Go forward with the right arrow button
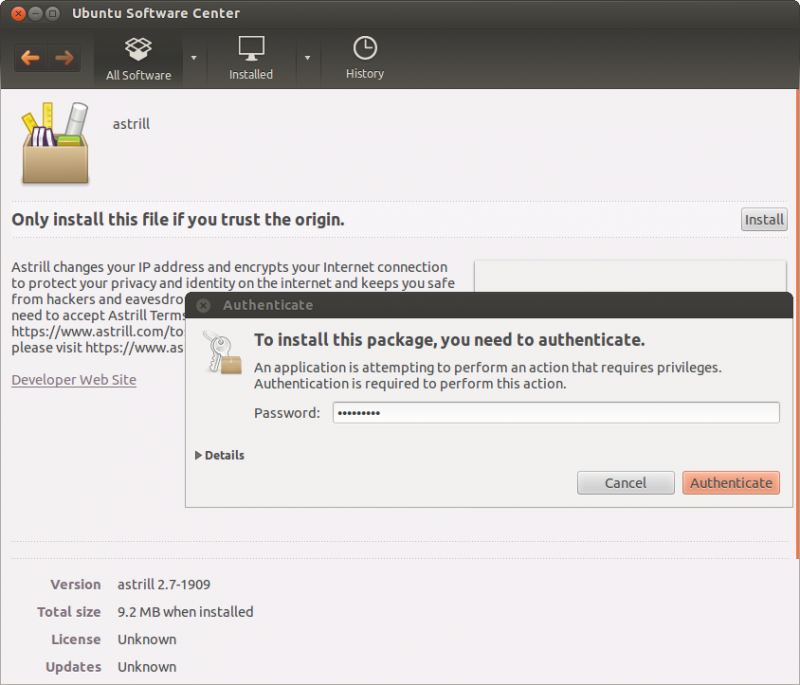 64,58
